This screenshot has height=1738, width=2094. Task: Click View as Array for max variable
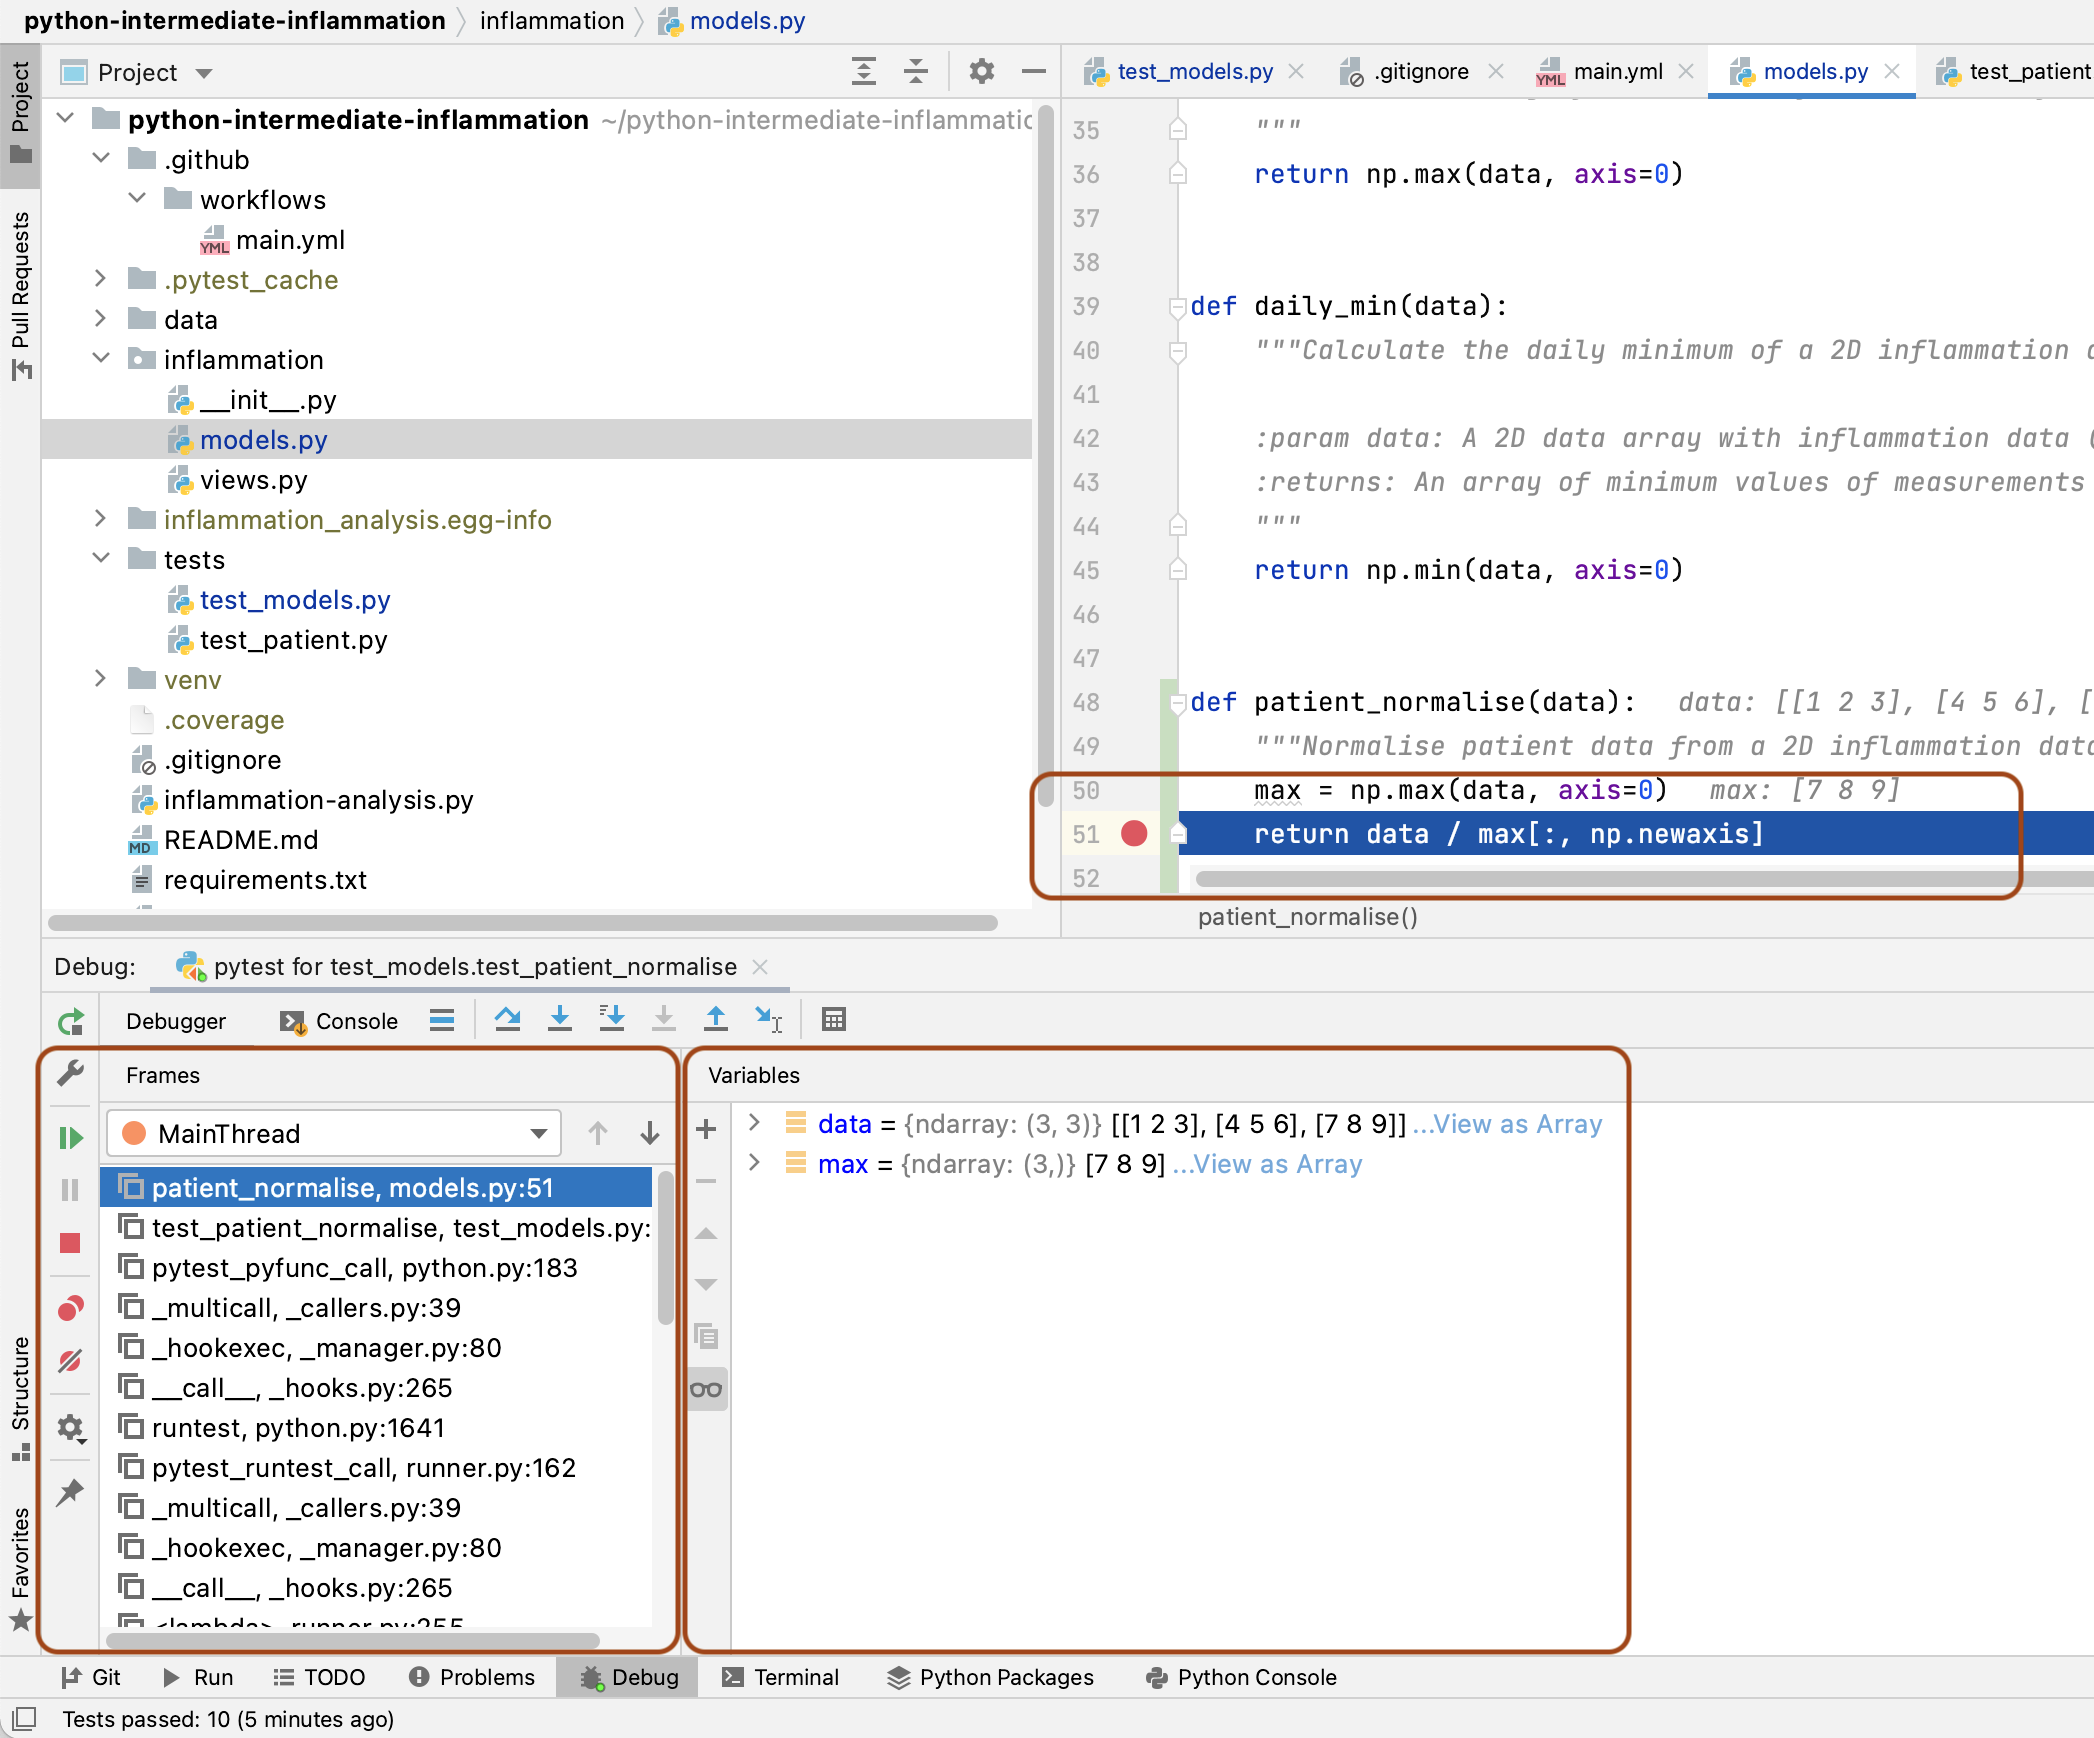coord(1266,1164)
